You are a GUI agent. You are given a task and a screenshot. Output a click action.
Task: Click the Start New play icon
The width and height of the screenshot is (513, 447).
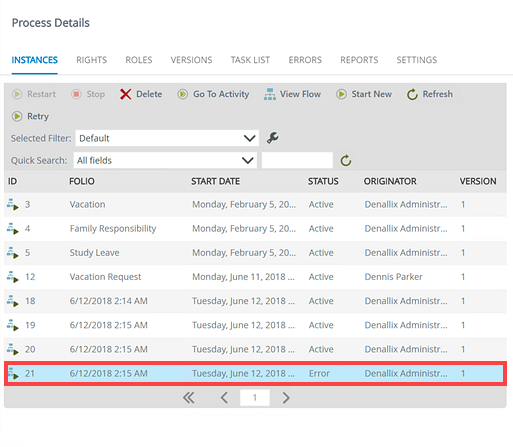[x=341, y=94]
